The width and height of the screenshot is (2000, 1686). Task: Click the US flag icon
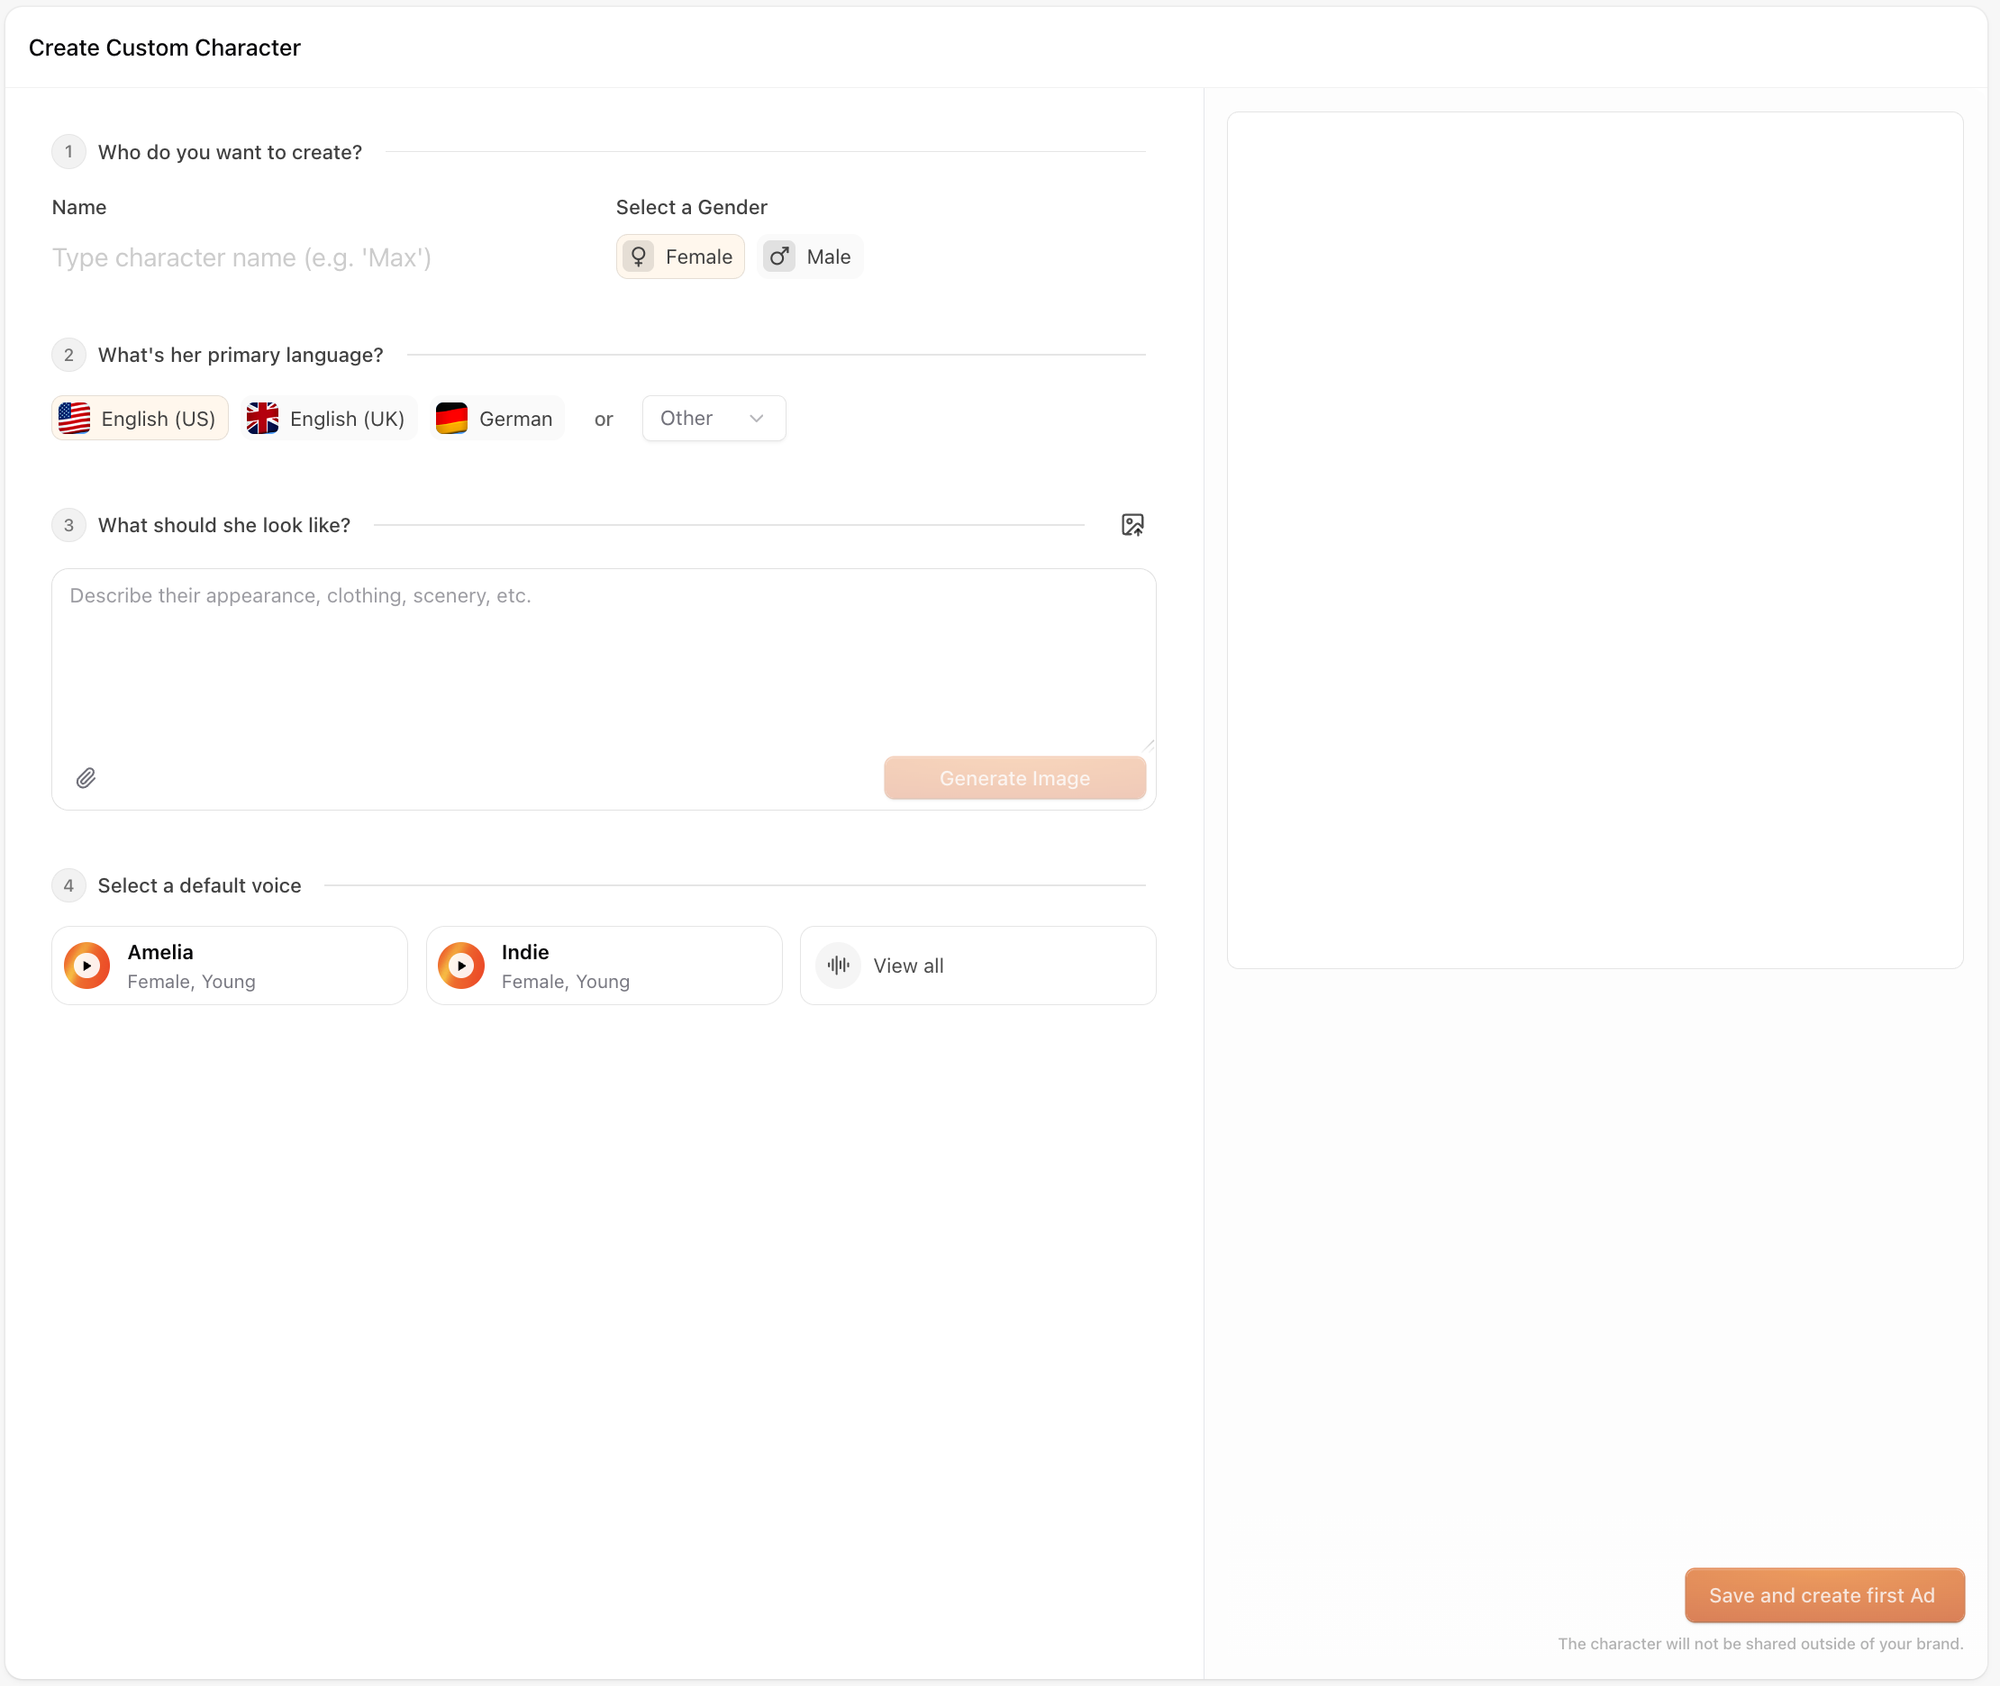(75, 418)
